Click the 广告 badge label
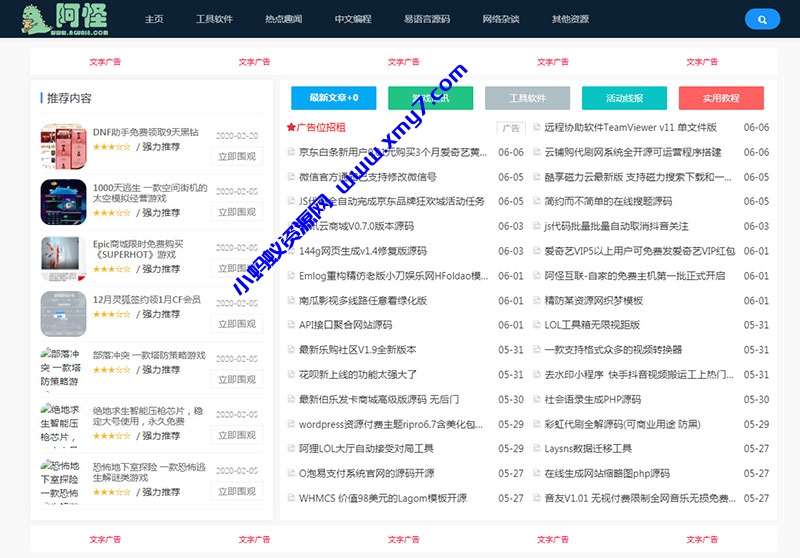This screenshot has height=558, width=800. pyautogui.click(x=511, y=128)
